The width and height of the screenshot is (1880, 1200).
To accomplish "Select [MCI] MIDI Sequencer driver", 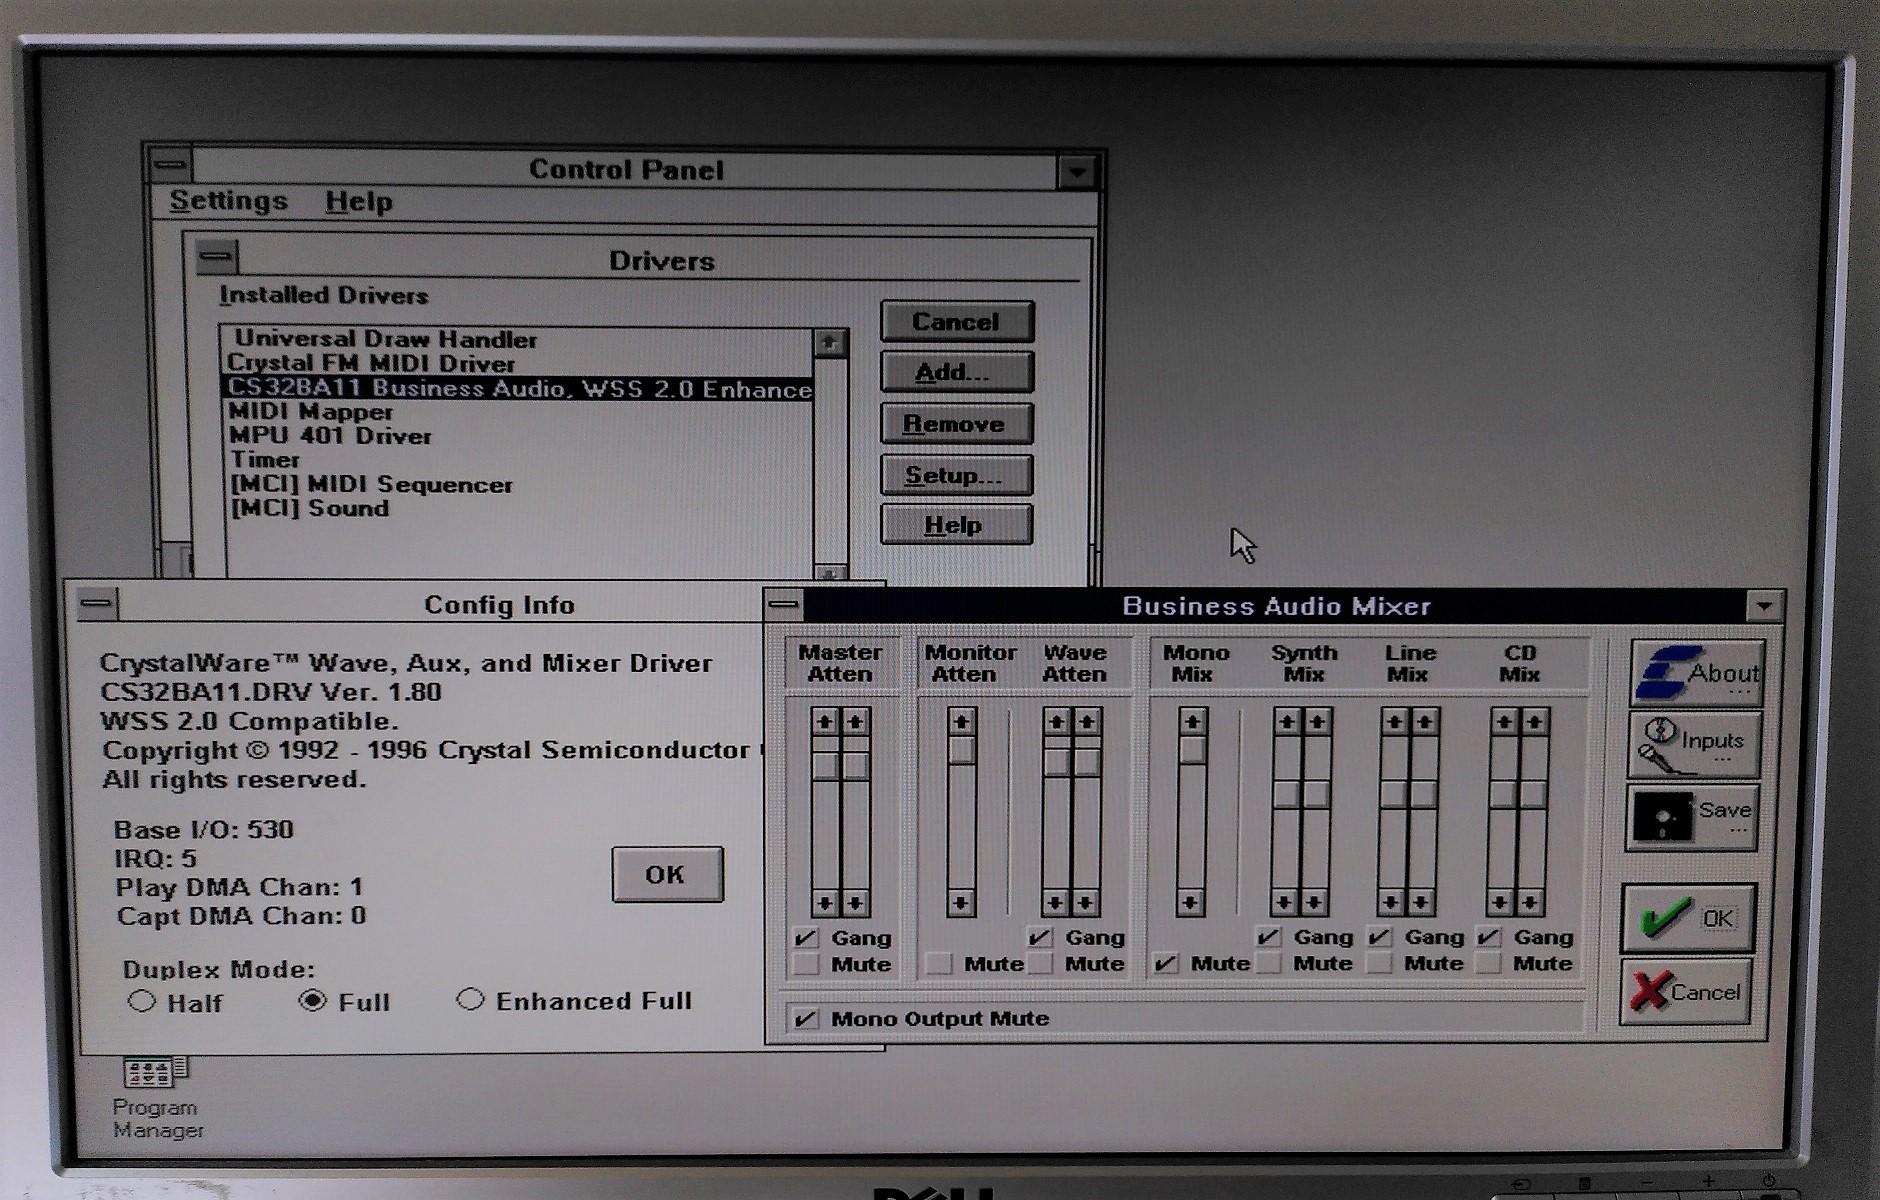I will (x=518, y=484).
